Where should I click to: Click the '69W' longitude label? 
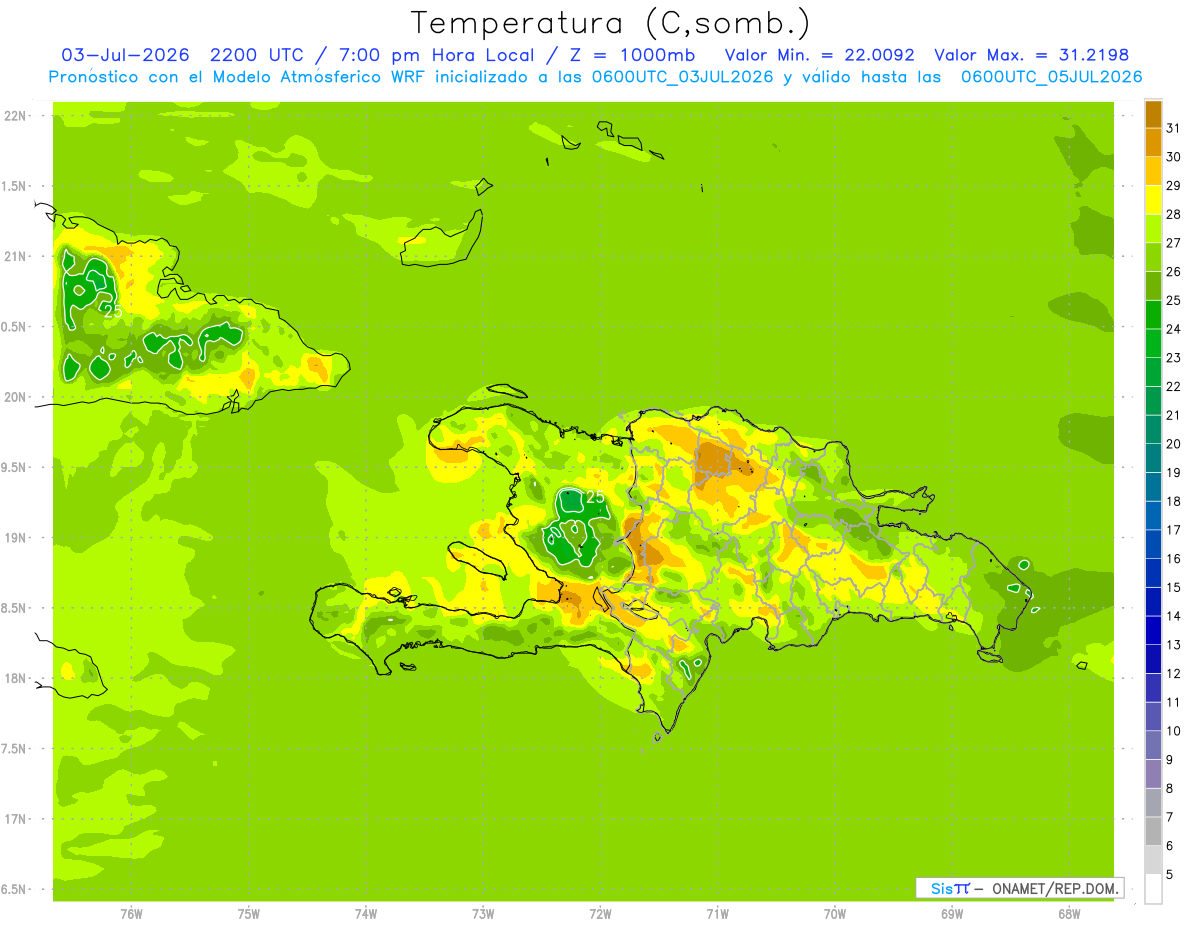pos(952,914)
